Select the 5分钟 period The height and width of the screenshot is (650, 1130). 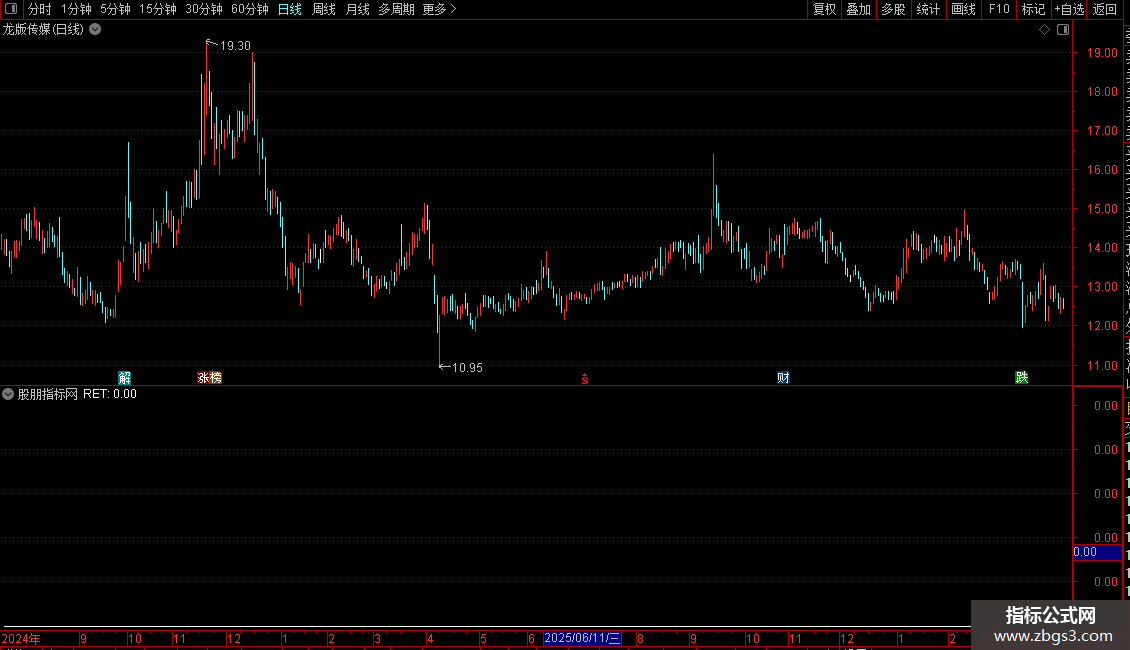[115, 9]
